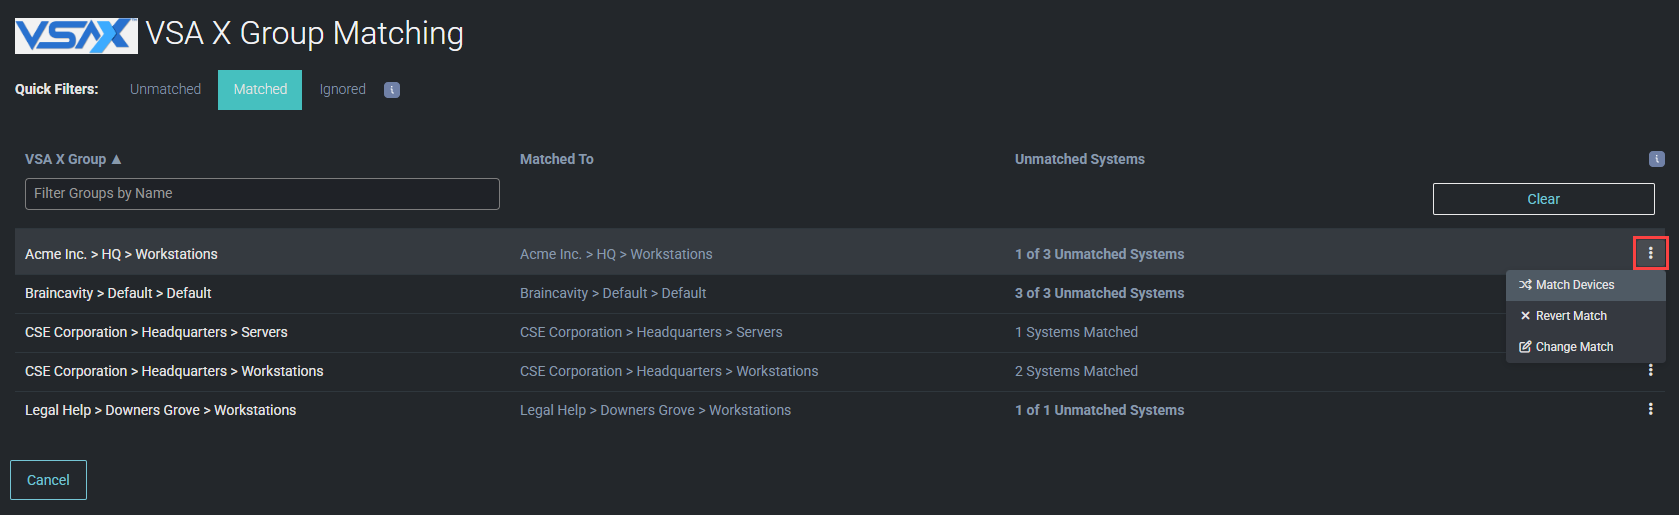The image size is (1679, 515).
Task: Click the Cancel button
Action: coord(48,480)
